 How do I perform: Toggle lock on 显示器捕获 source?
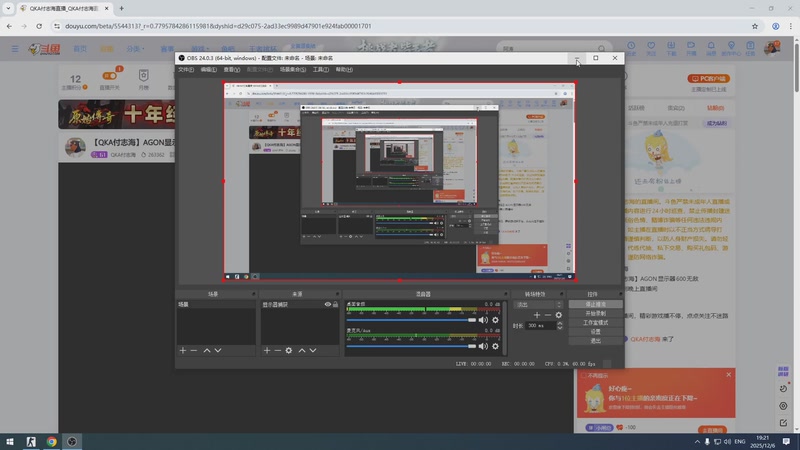[335, 305]
